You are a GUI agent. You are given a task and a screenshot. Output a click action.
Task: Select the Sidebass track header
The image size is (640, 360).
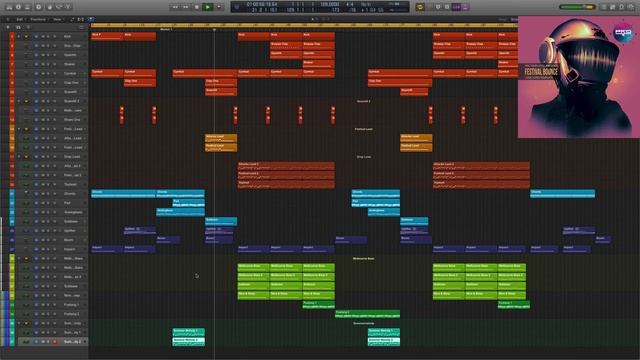(51, 286)
